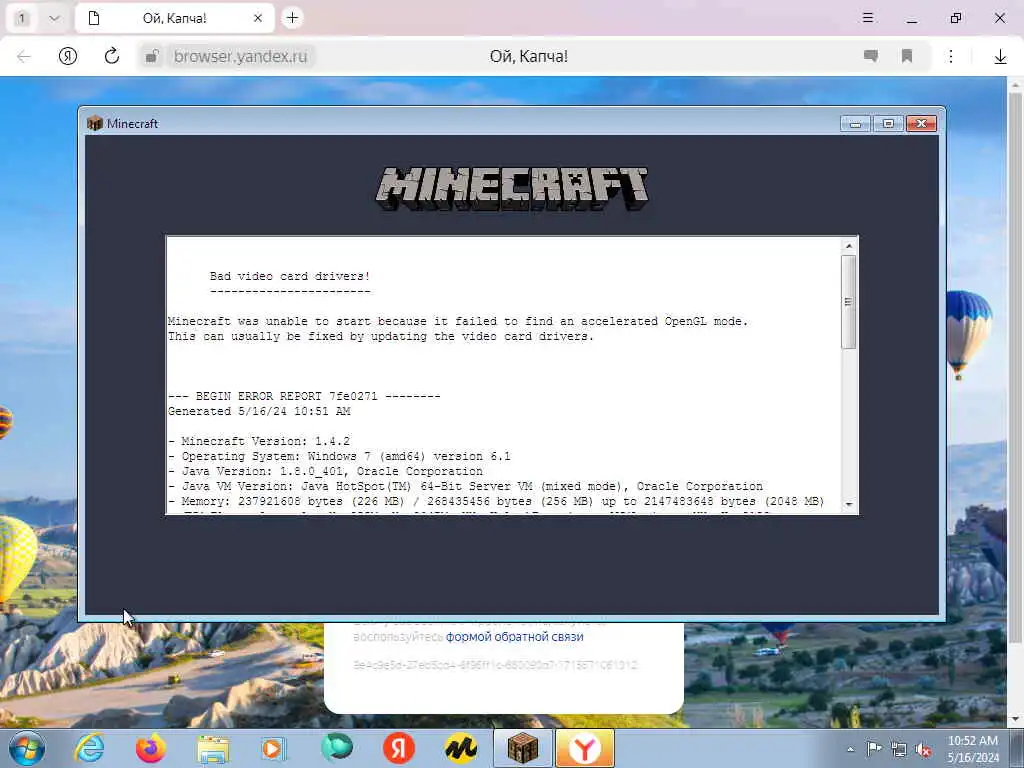Image resolution: width=1024 pixels, height=768 pixels.
Task: Close the Minecraft error window
Action: [x=921, y=123]
